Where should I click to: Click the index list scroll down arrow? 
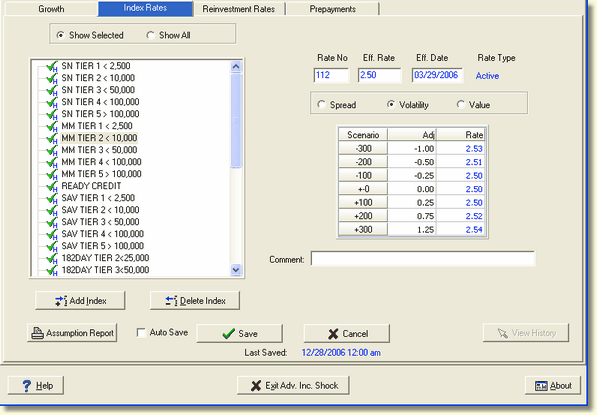point(236,270)
